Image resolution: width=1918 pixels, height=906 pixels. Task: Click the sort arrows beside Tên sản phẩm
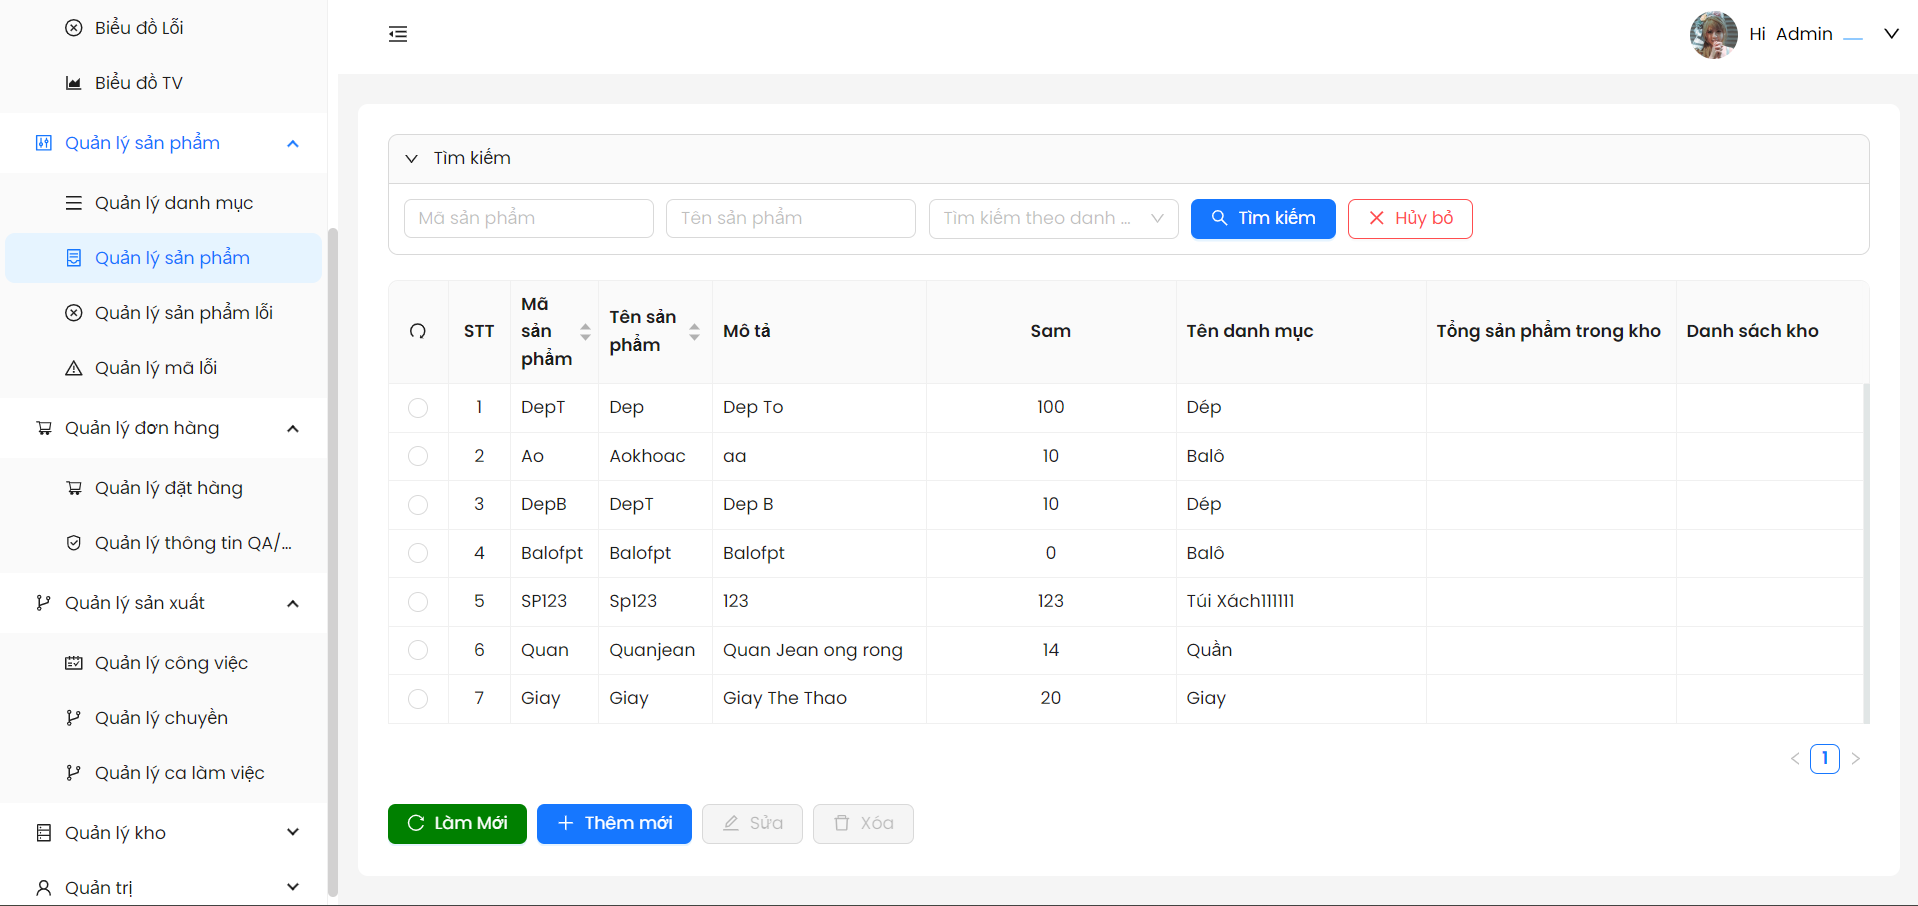pyautogui.click(x=694, y=332)
